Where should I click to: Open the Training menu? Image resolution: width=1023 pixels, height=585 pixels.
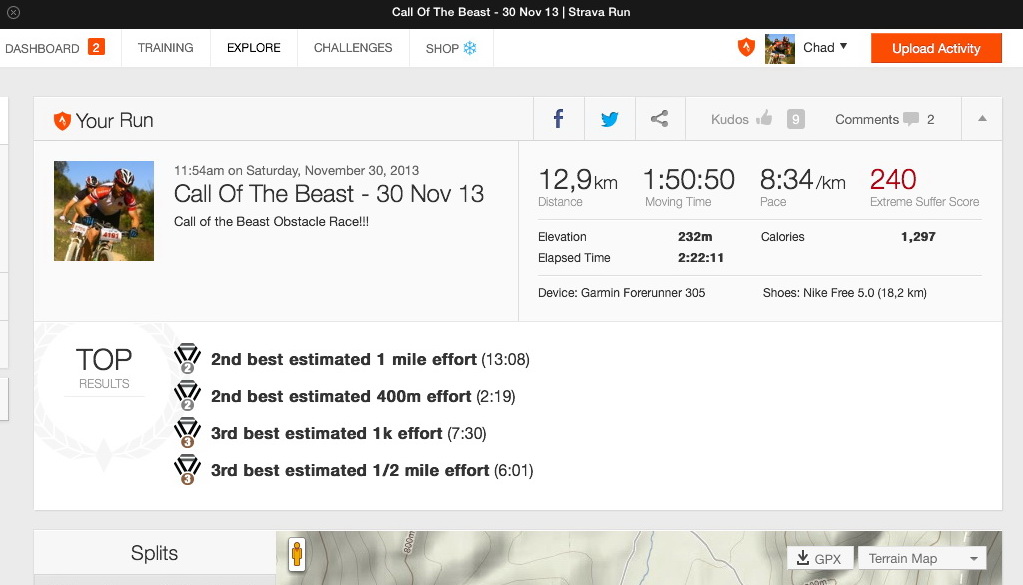click(166, 48)
